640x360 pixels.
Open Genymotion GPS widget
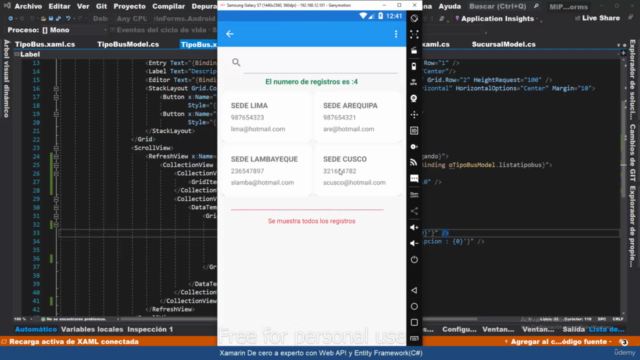coord(414,82)
